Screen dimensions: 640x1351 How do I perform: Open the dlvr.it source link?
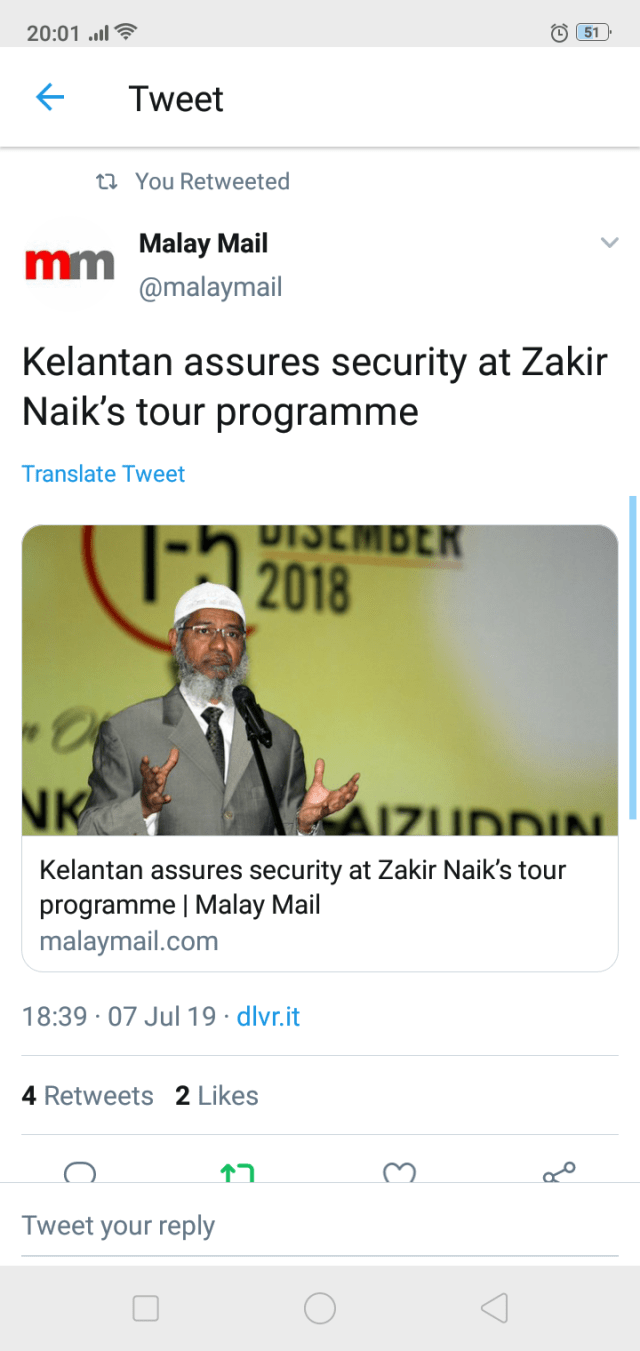(268, 1016)
